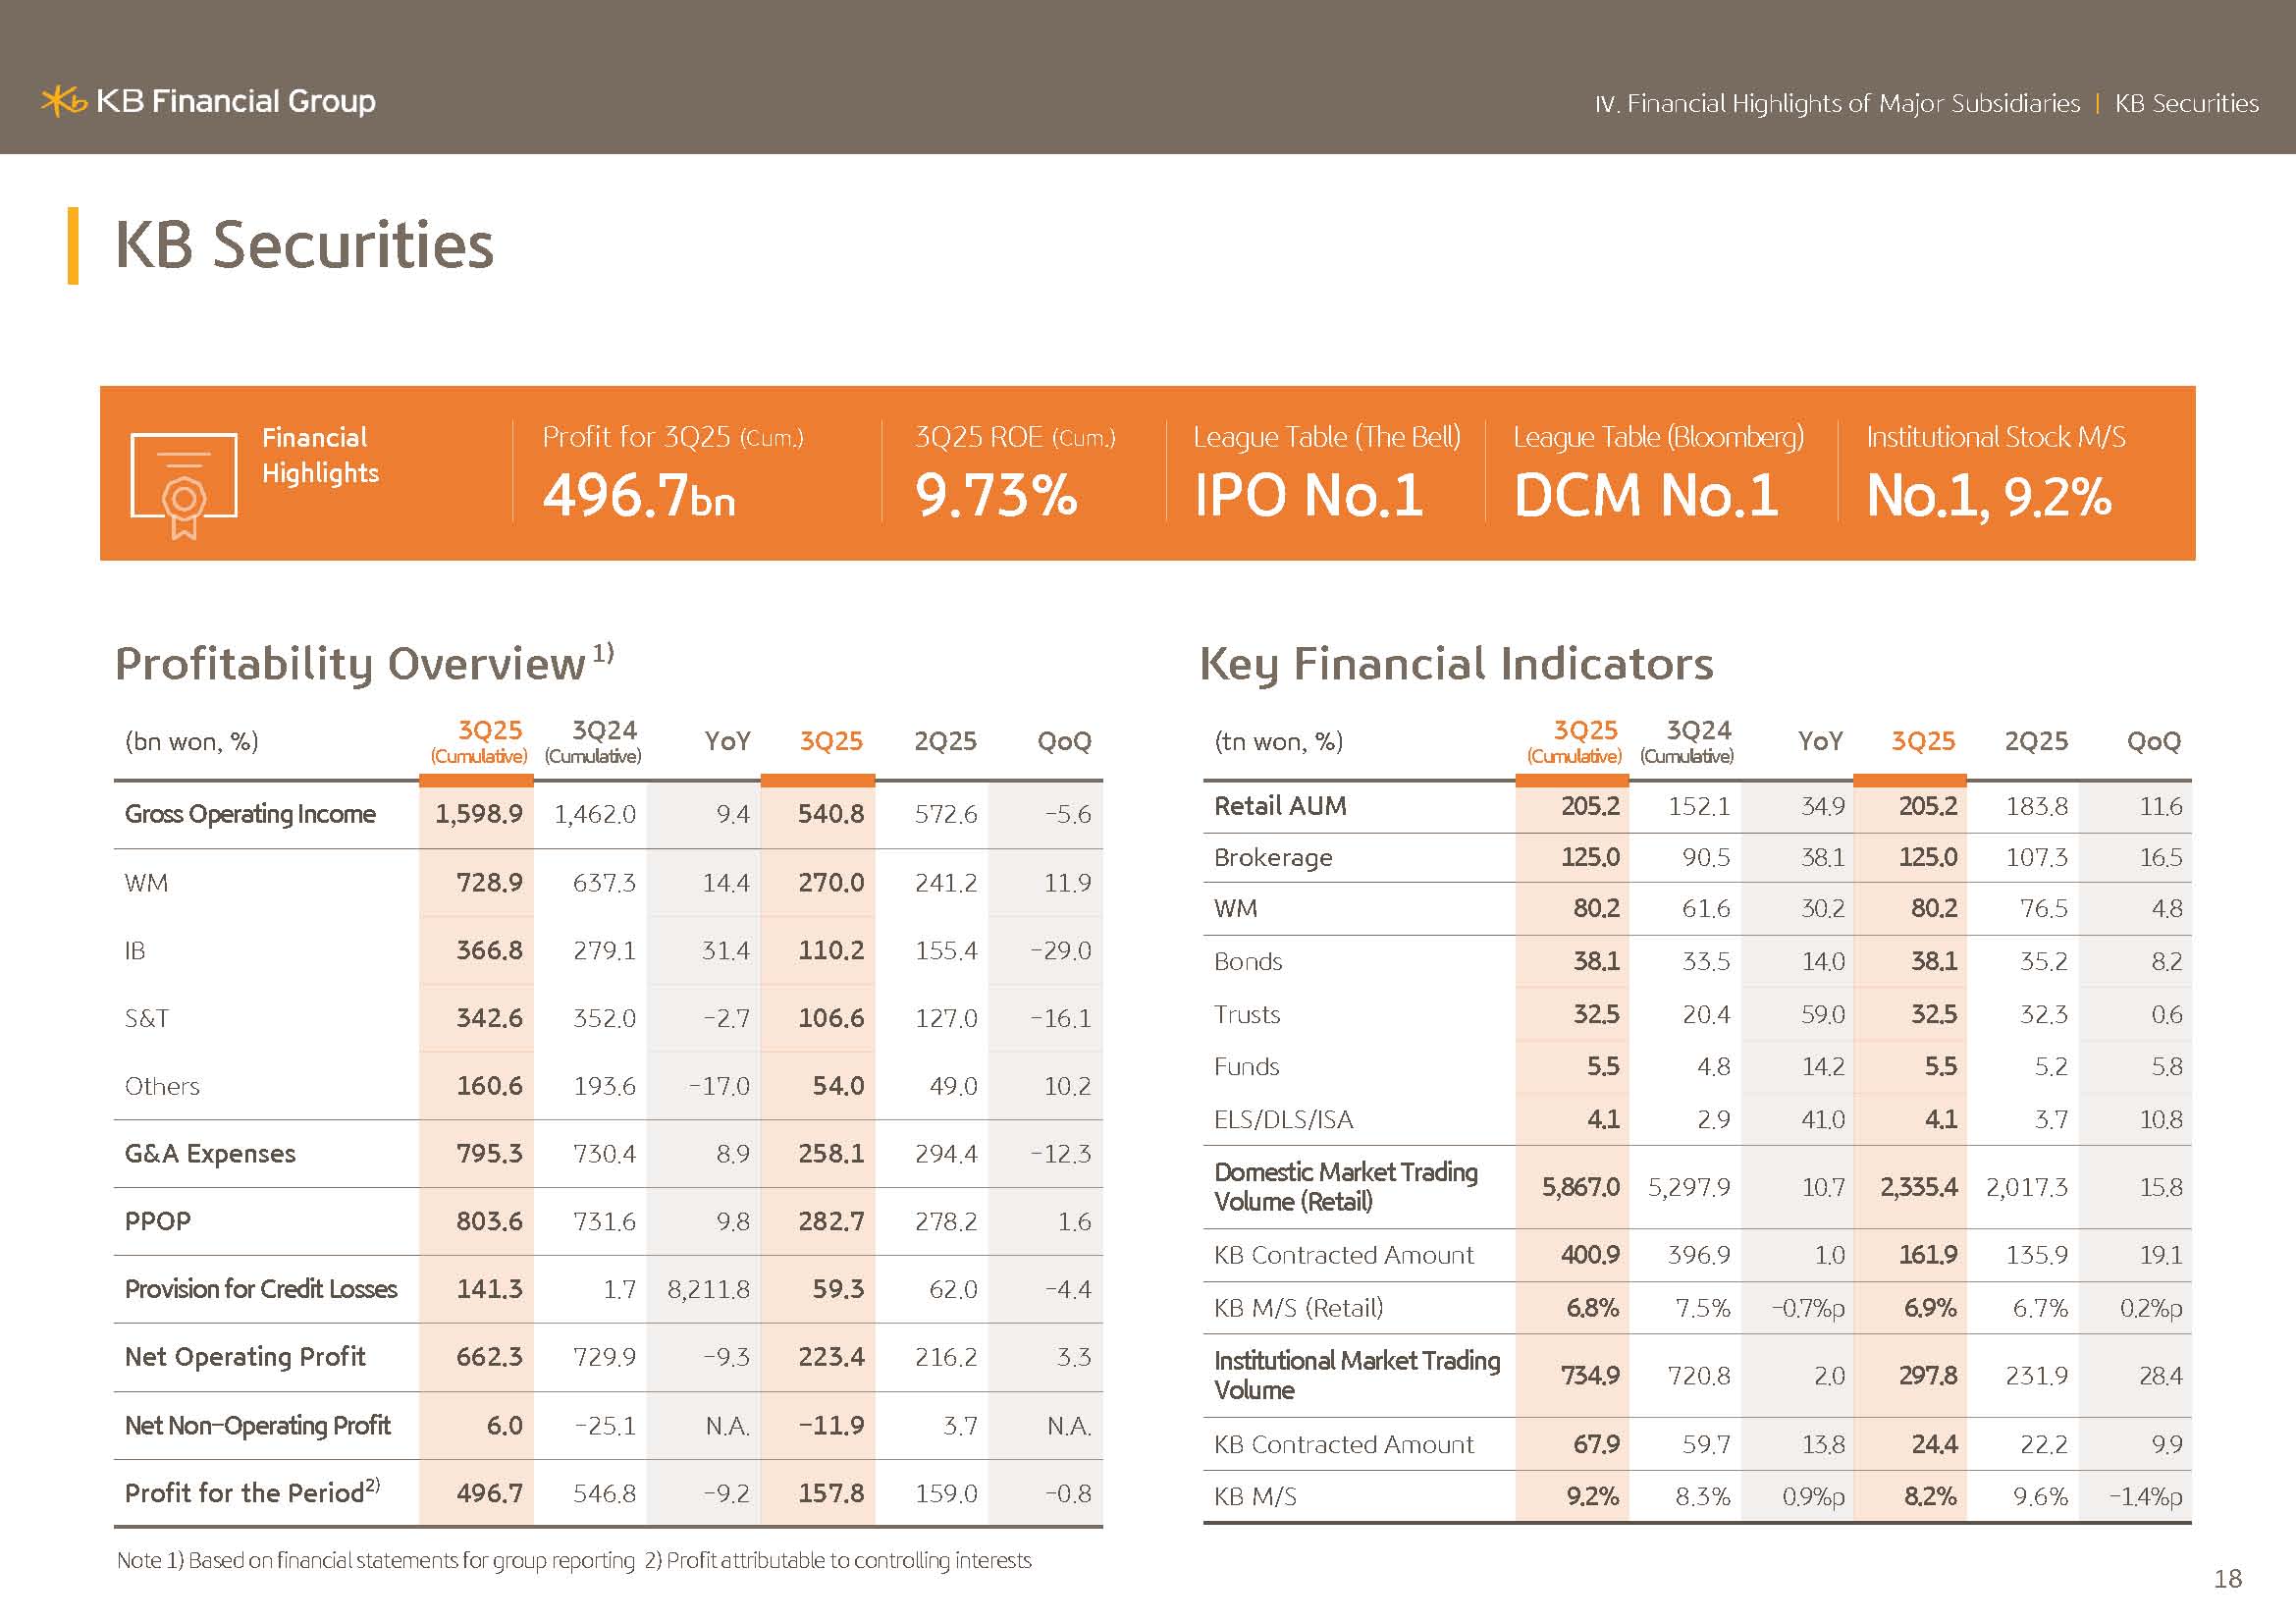Screen dimensions: 2296x1624
Task: Click the Key Financial Indicators heading
Action: click(1456, 664)
